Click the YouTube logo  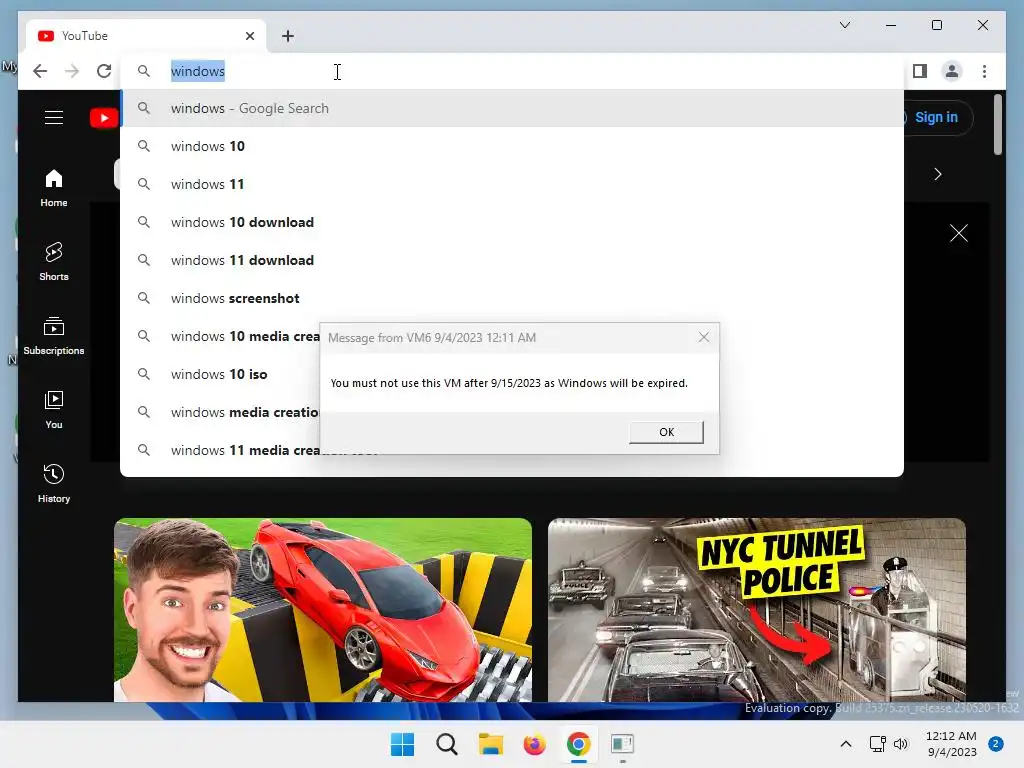coord(104,118)
